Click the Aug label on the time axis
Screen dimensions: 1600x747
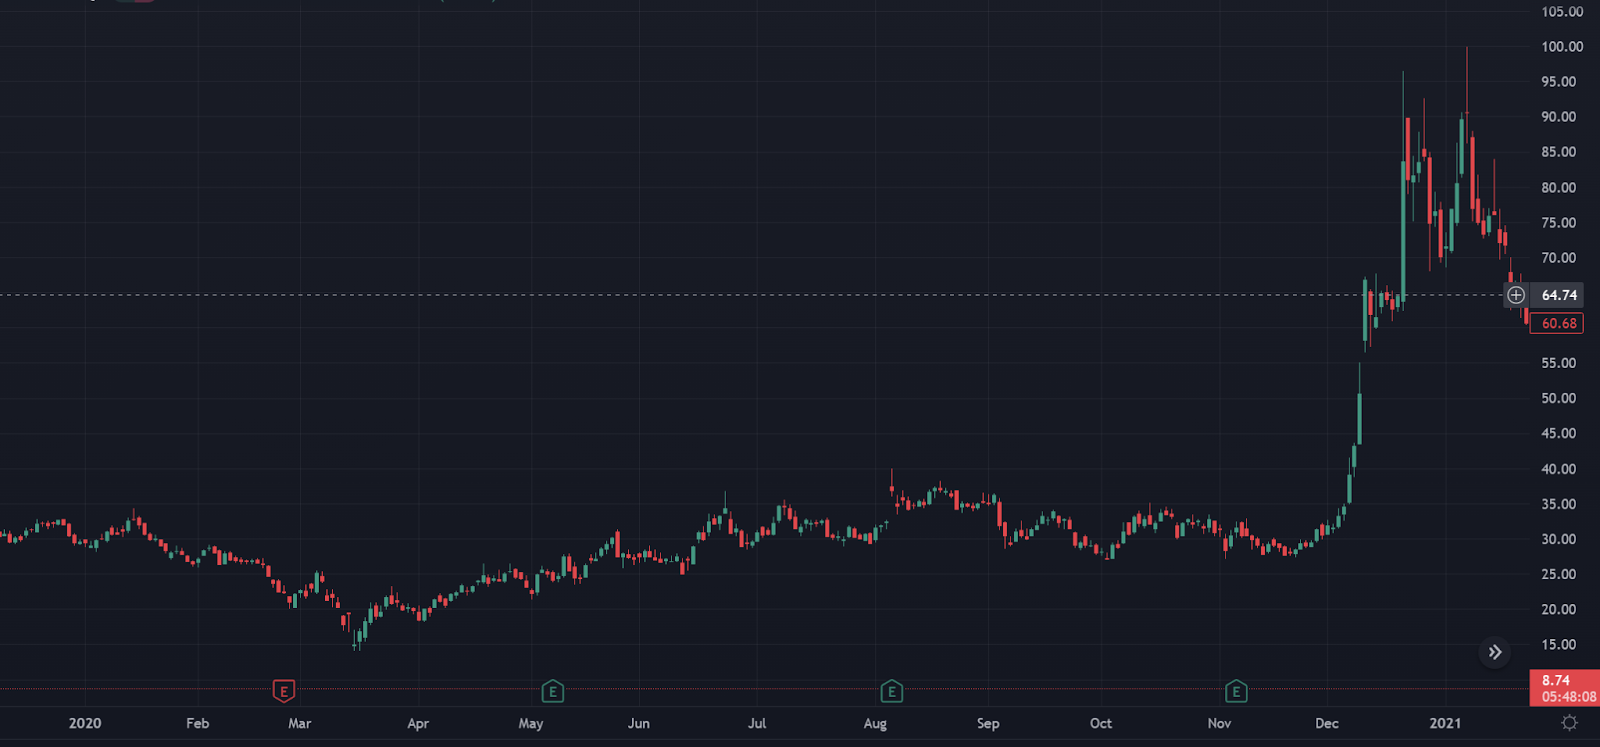[x=875, y=723]
